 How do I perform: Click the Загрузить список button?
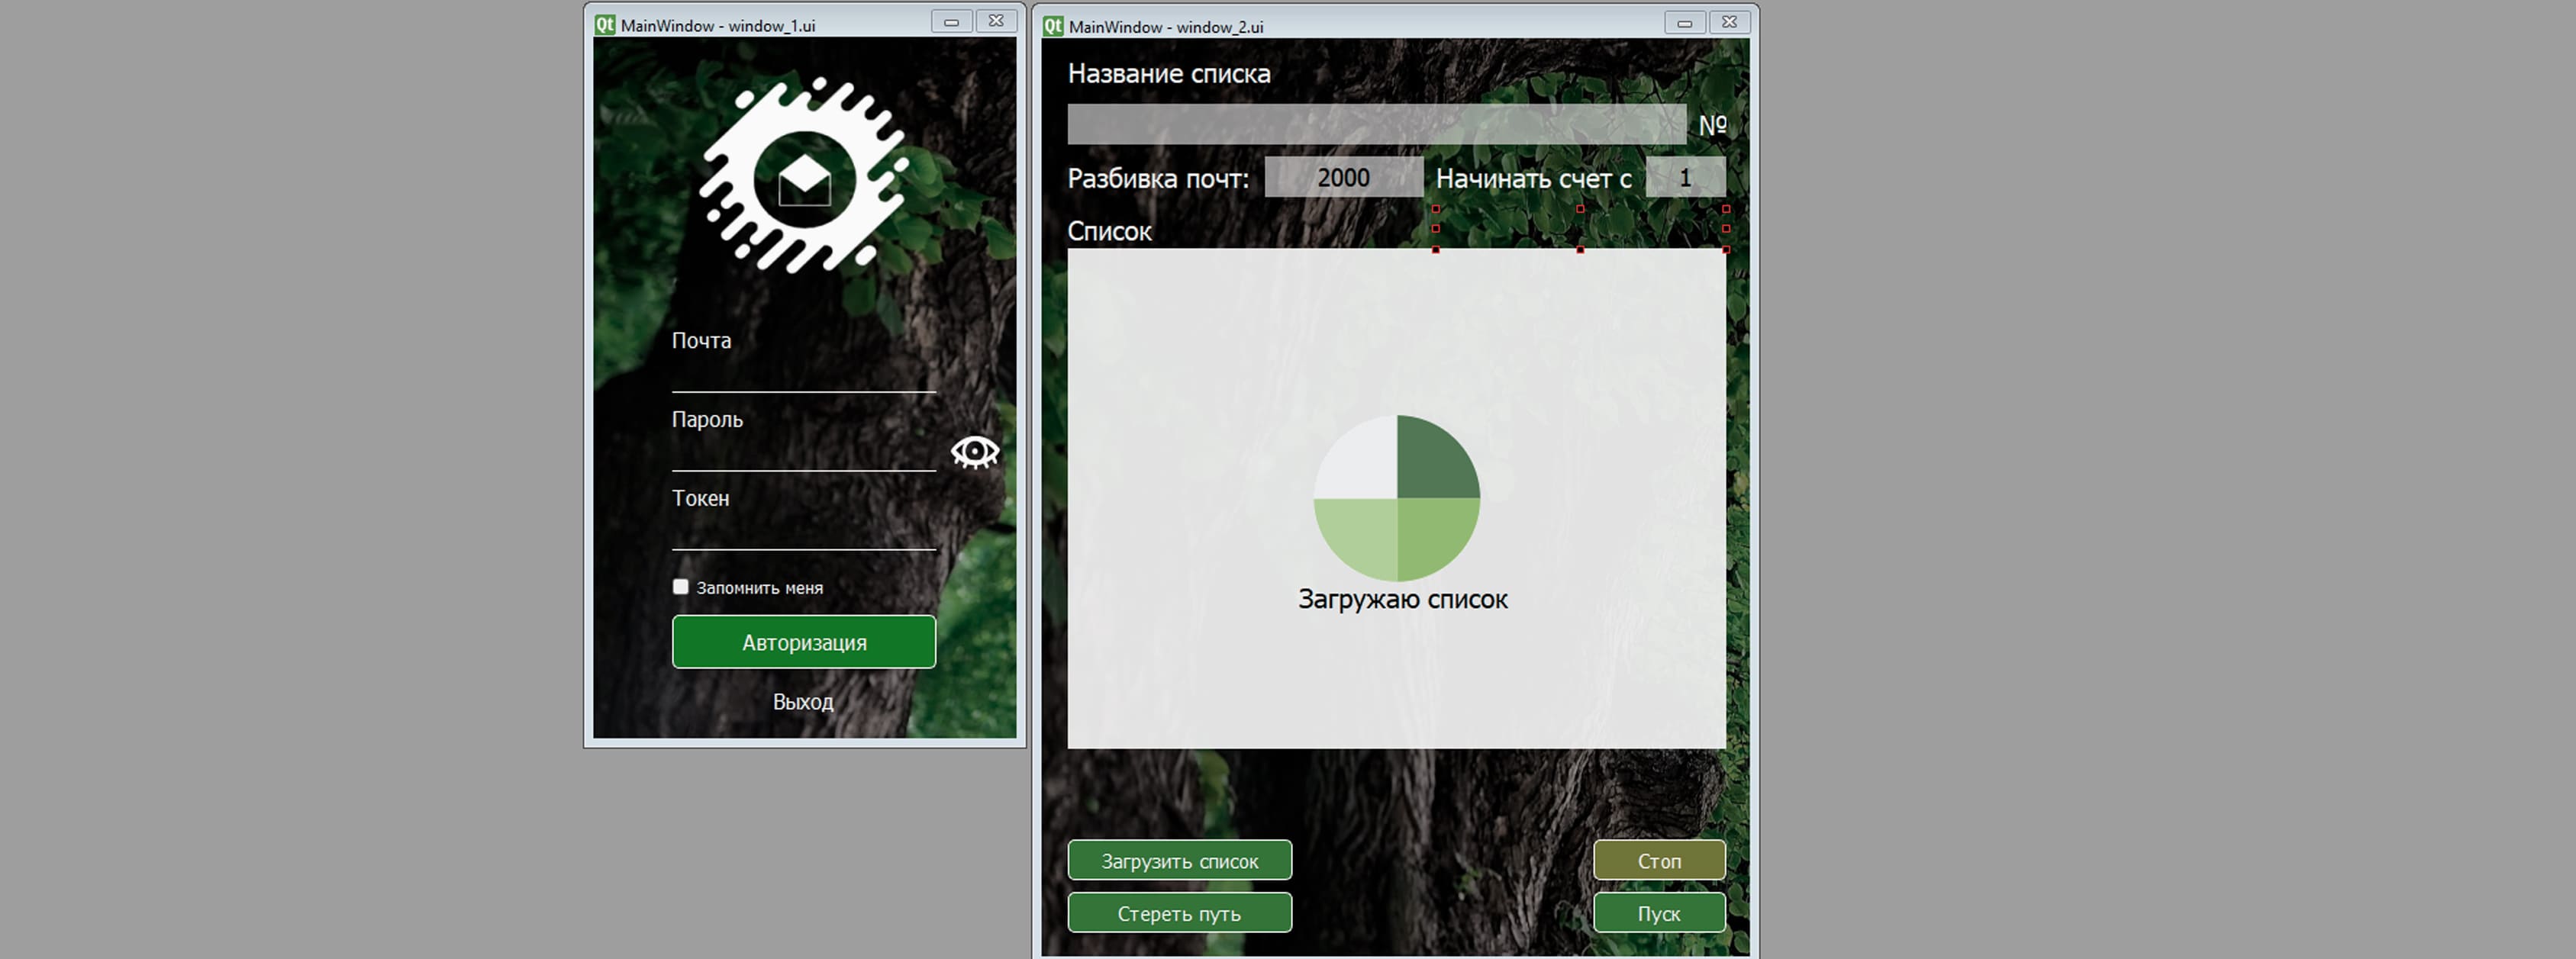1180,860
